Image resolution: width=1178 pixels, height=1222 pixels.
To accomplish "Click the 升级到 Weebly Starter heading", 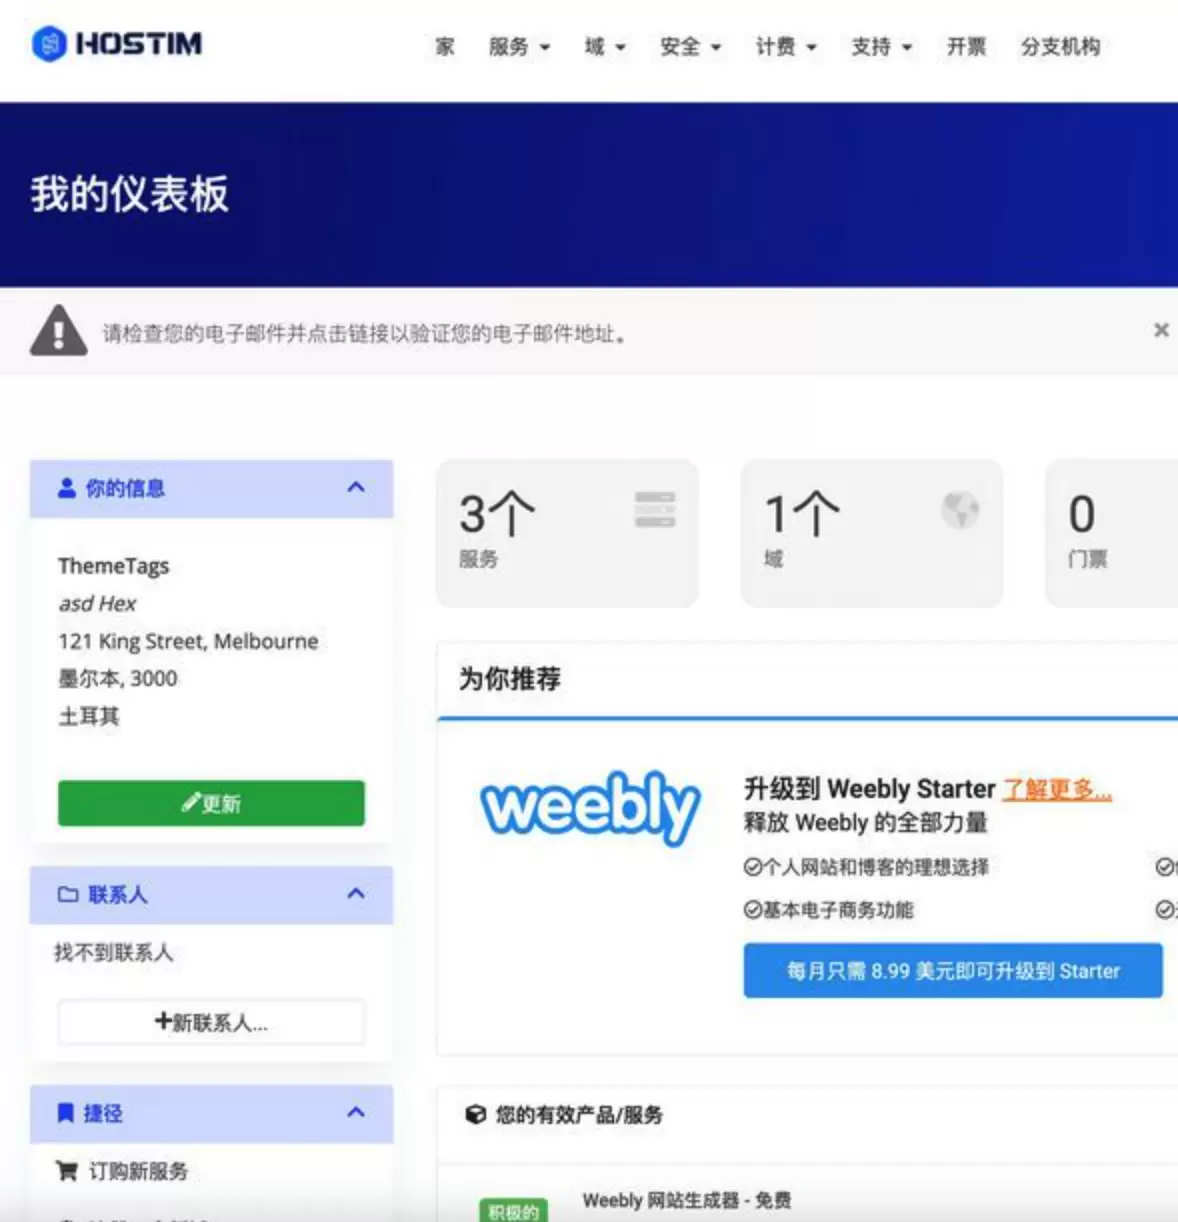I will [870, 789].
